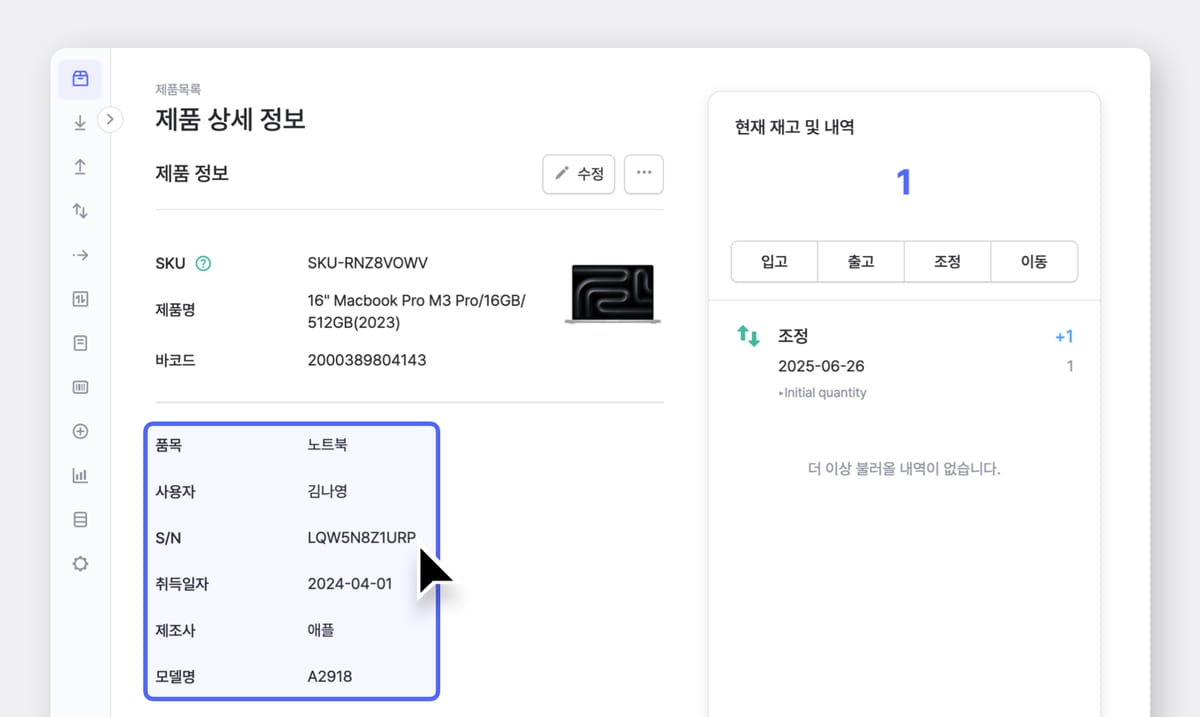The width and height of the screenshot is (1200, 717).
Task: Open the product list panel icon
Action: pos(80,79)
